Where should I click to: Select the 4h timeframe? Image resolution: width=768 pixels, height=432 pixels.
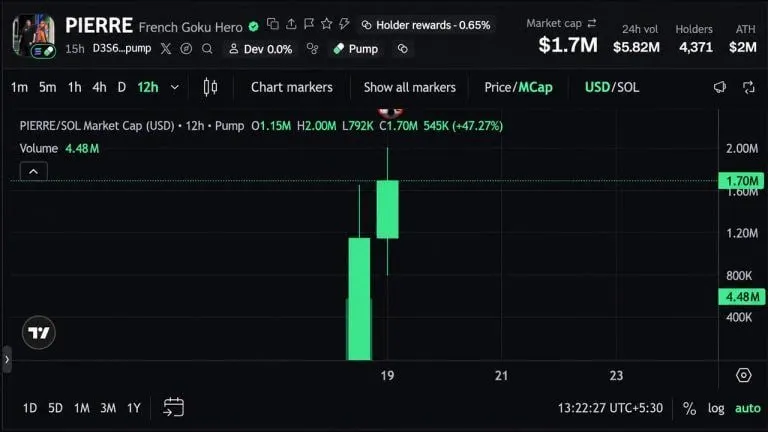[x=99, y=87]
